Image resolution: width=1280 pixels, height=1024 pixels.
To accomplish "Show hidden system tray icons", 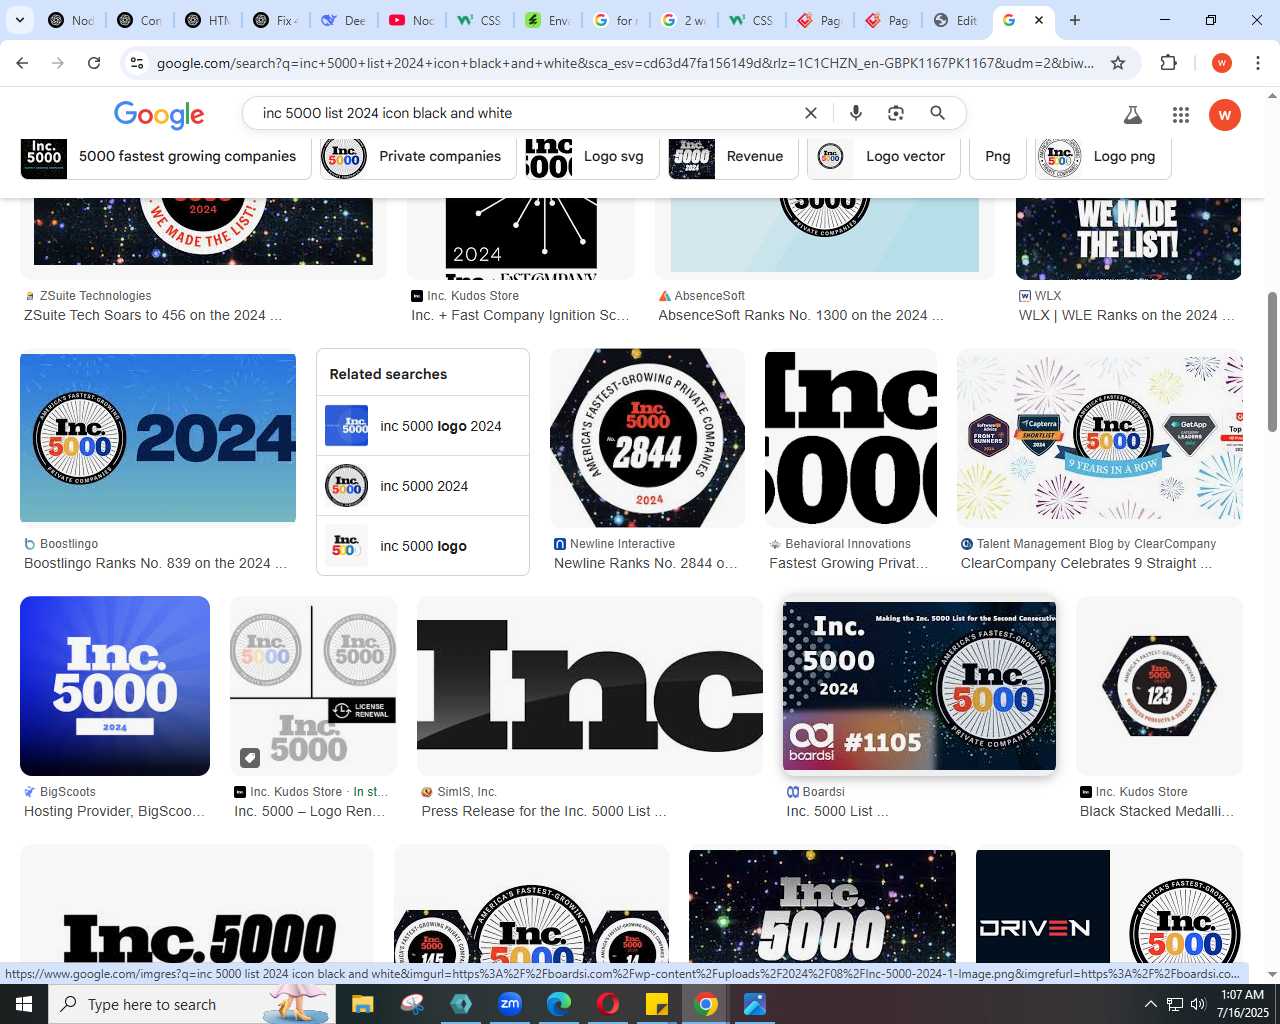I will tap(1150, 1004).
